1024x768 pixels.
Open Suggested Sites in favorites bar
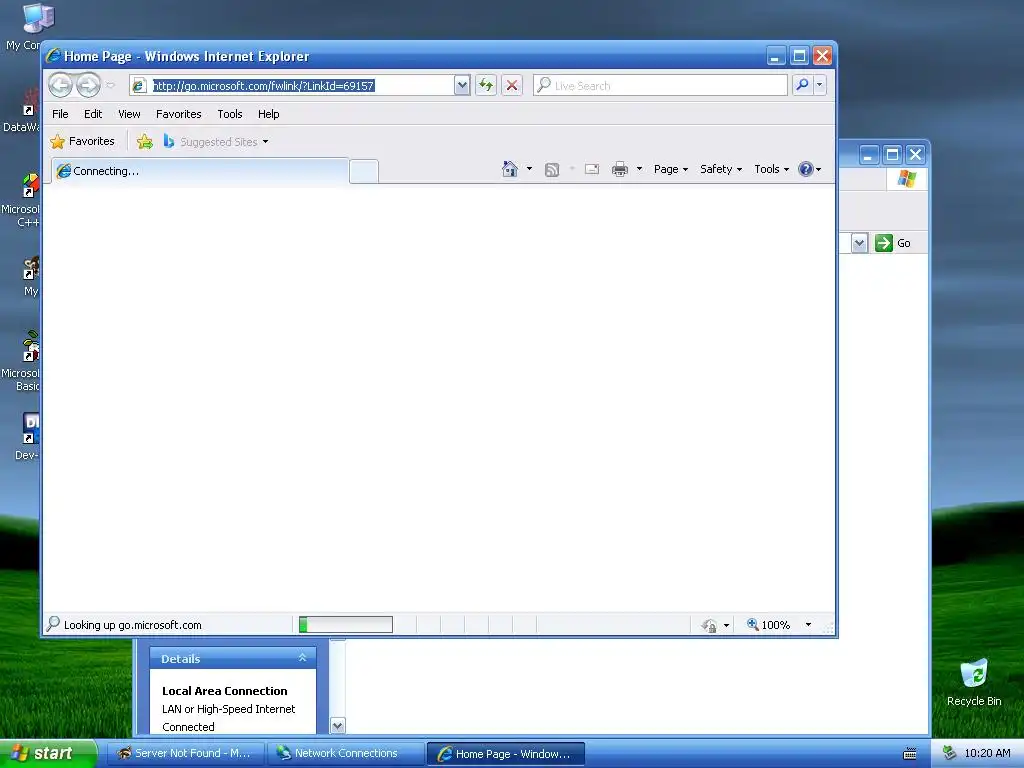tap(216, 142)
